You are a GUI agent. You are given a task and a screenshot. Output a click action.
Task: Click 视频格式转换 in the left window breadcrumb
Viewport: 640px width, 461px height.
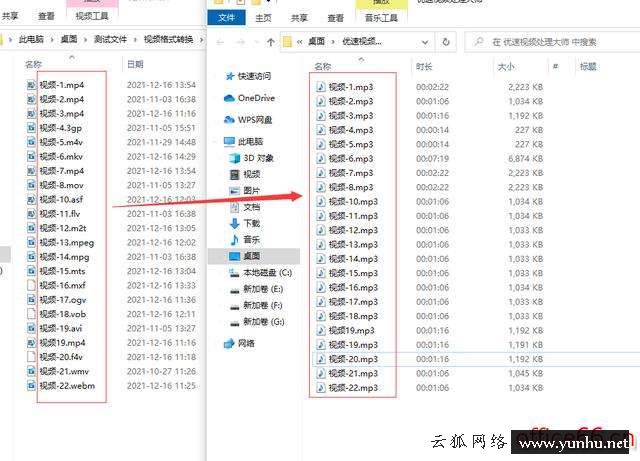point(168,40)
